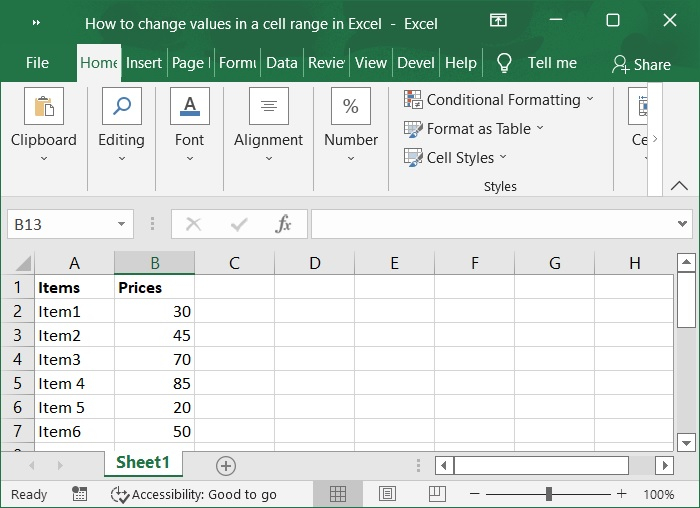Click the zoom slider handle

point(549,494)
